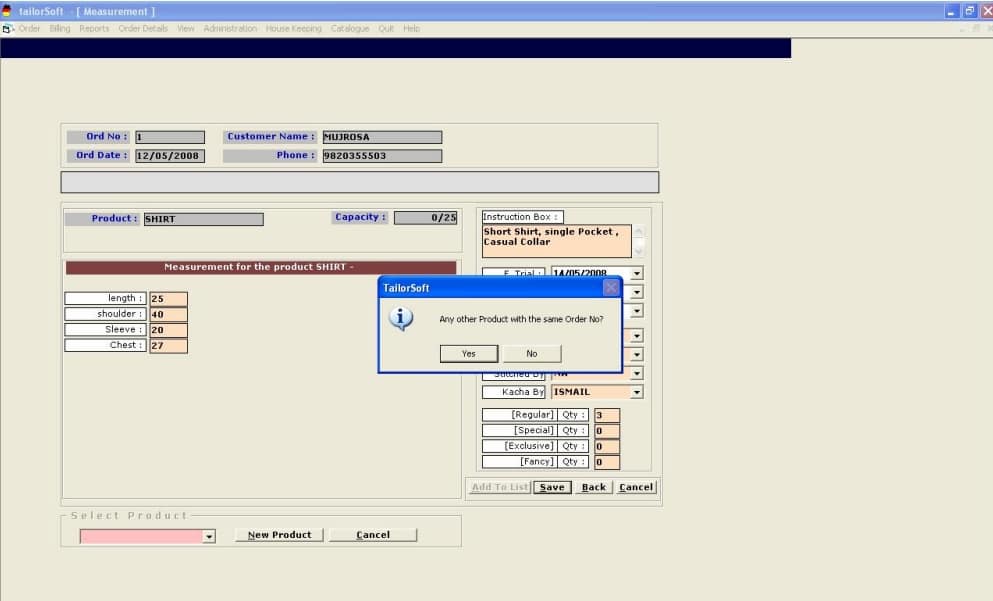Open the Catalogue menu
This screenshot has height=601, width=993.
350,29
